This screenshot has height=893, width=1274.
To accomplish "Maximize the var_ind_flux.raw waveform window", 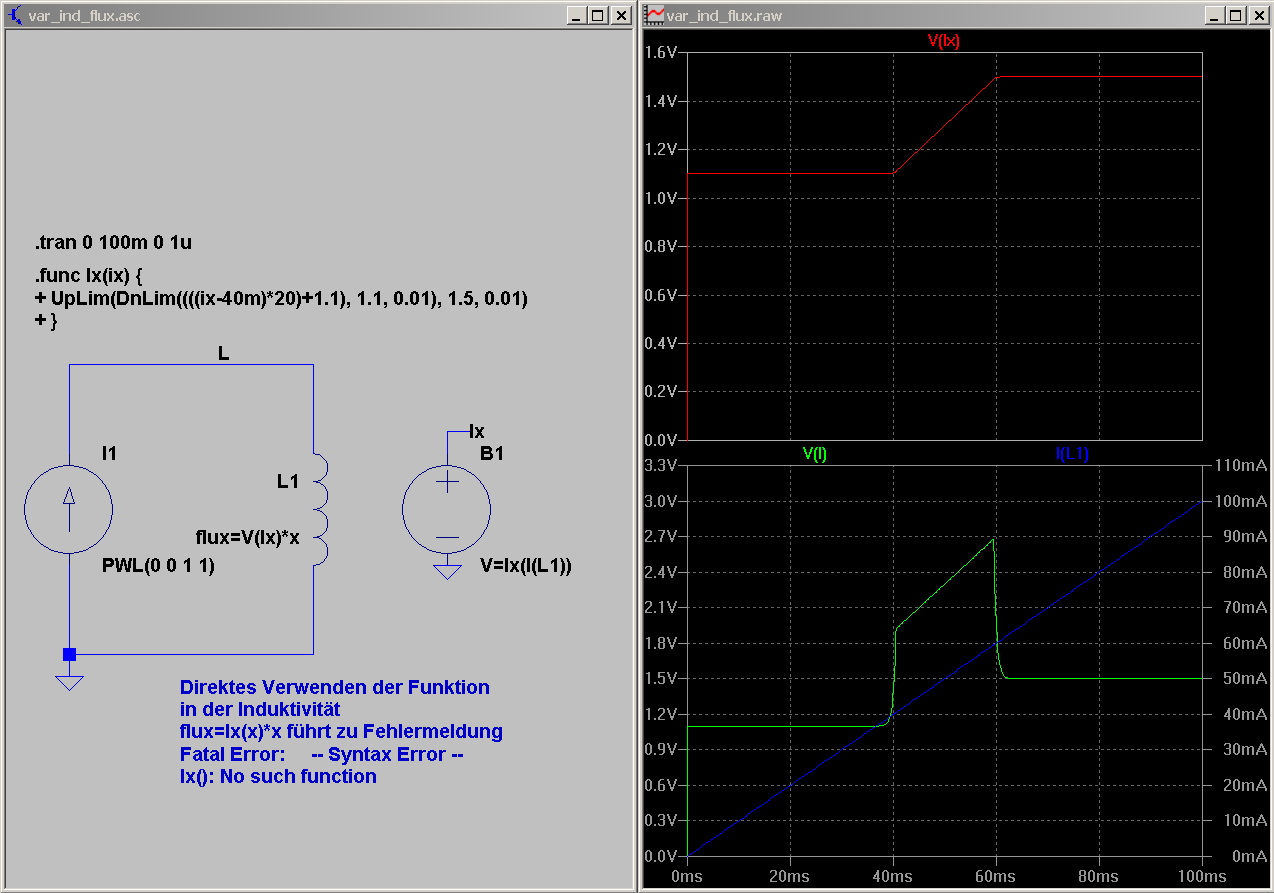I will click(1235, 15).
